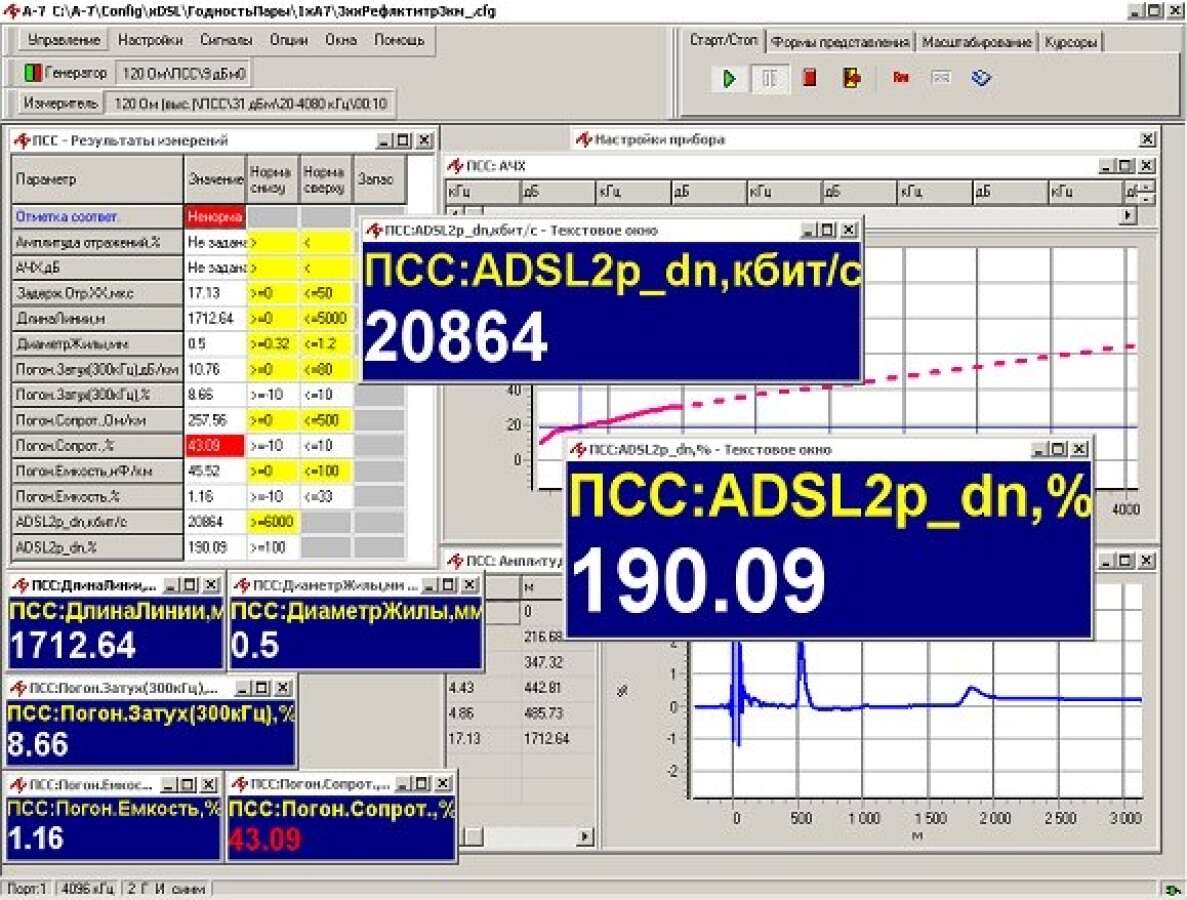Click the Параметр column header

(97, 179)
